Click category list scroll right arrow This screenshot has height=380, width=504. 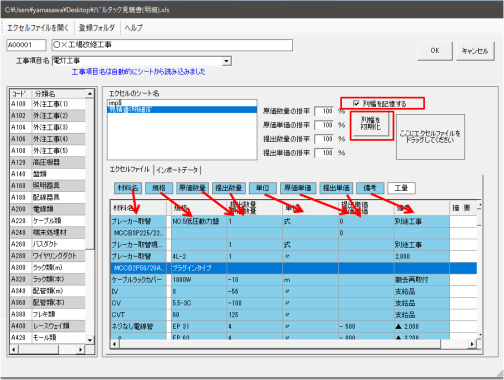pos(81,349)
